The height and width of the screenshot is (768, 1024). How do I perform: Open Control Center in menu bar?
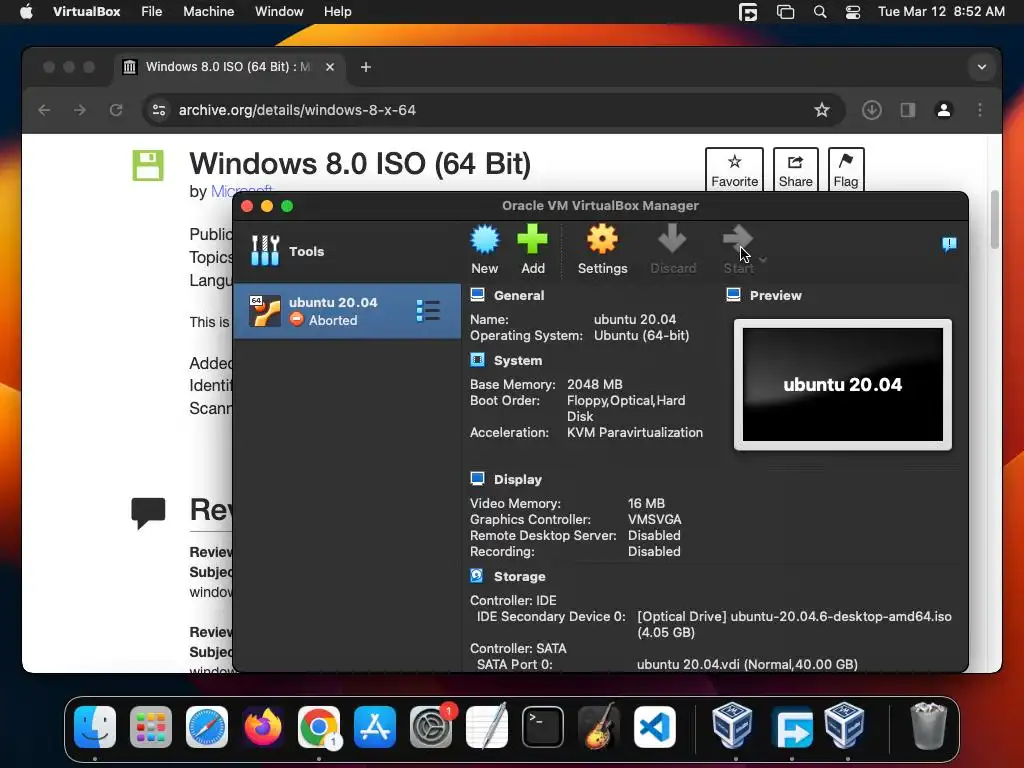coord(852,12)
